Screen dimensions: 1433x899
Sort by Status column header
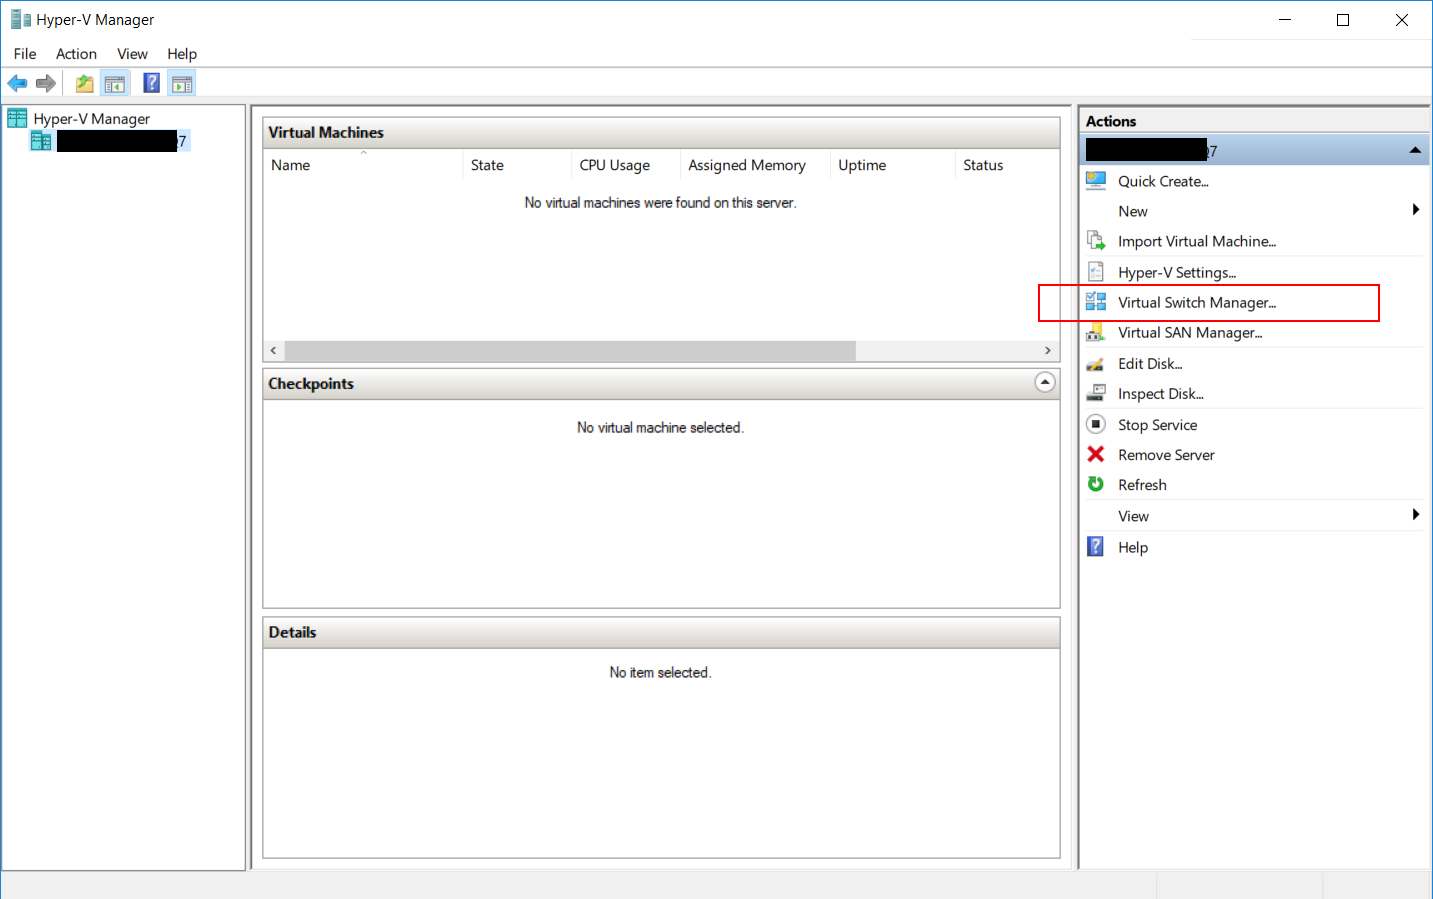coord(1007,165)
